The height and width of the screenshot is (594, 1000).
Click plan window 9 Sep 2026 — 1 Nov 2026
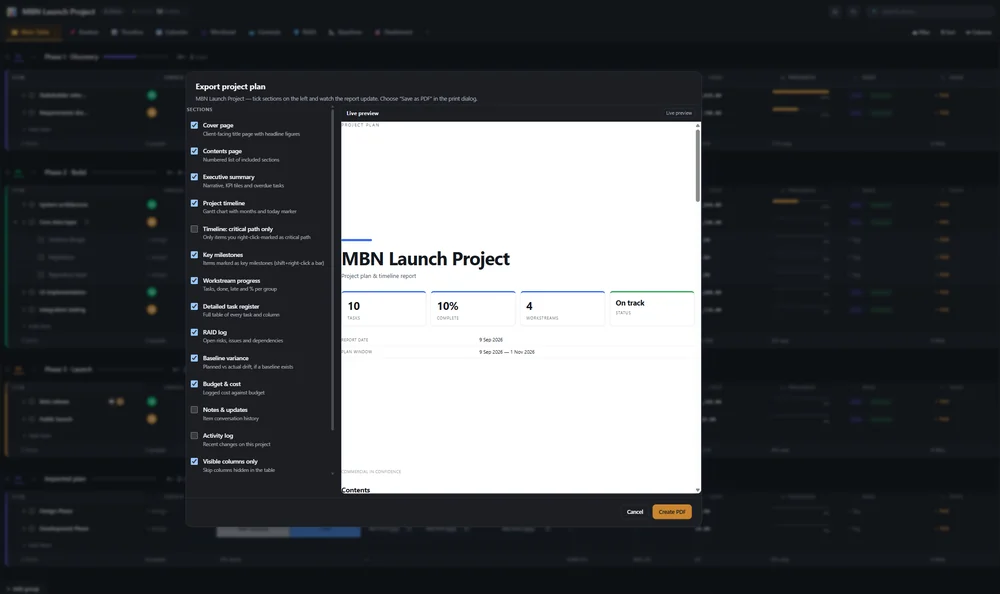tap(507, 352)
